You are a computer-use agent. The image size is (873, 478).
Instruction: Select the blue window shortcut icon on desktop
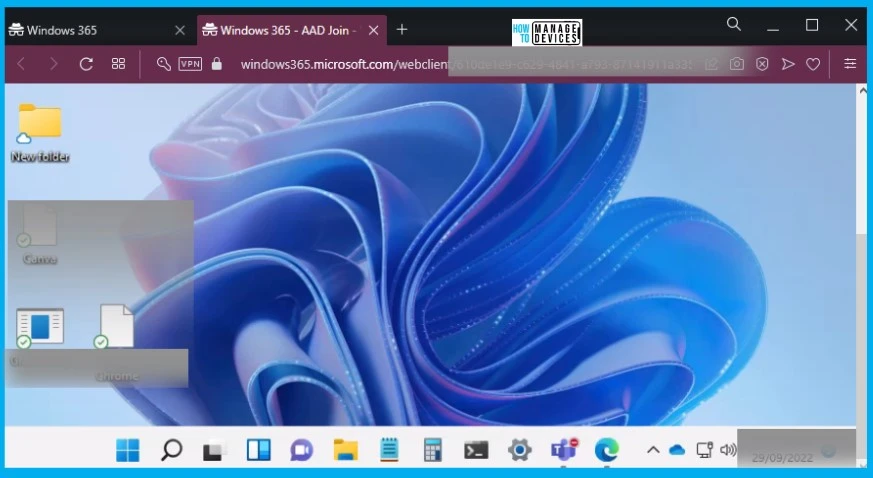tap(39, 329)
